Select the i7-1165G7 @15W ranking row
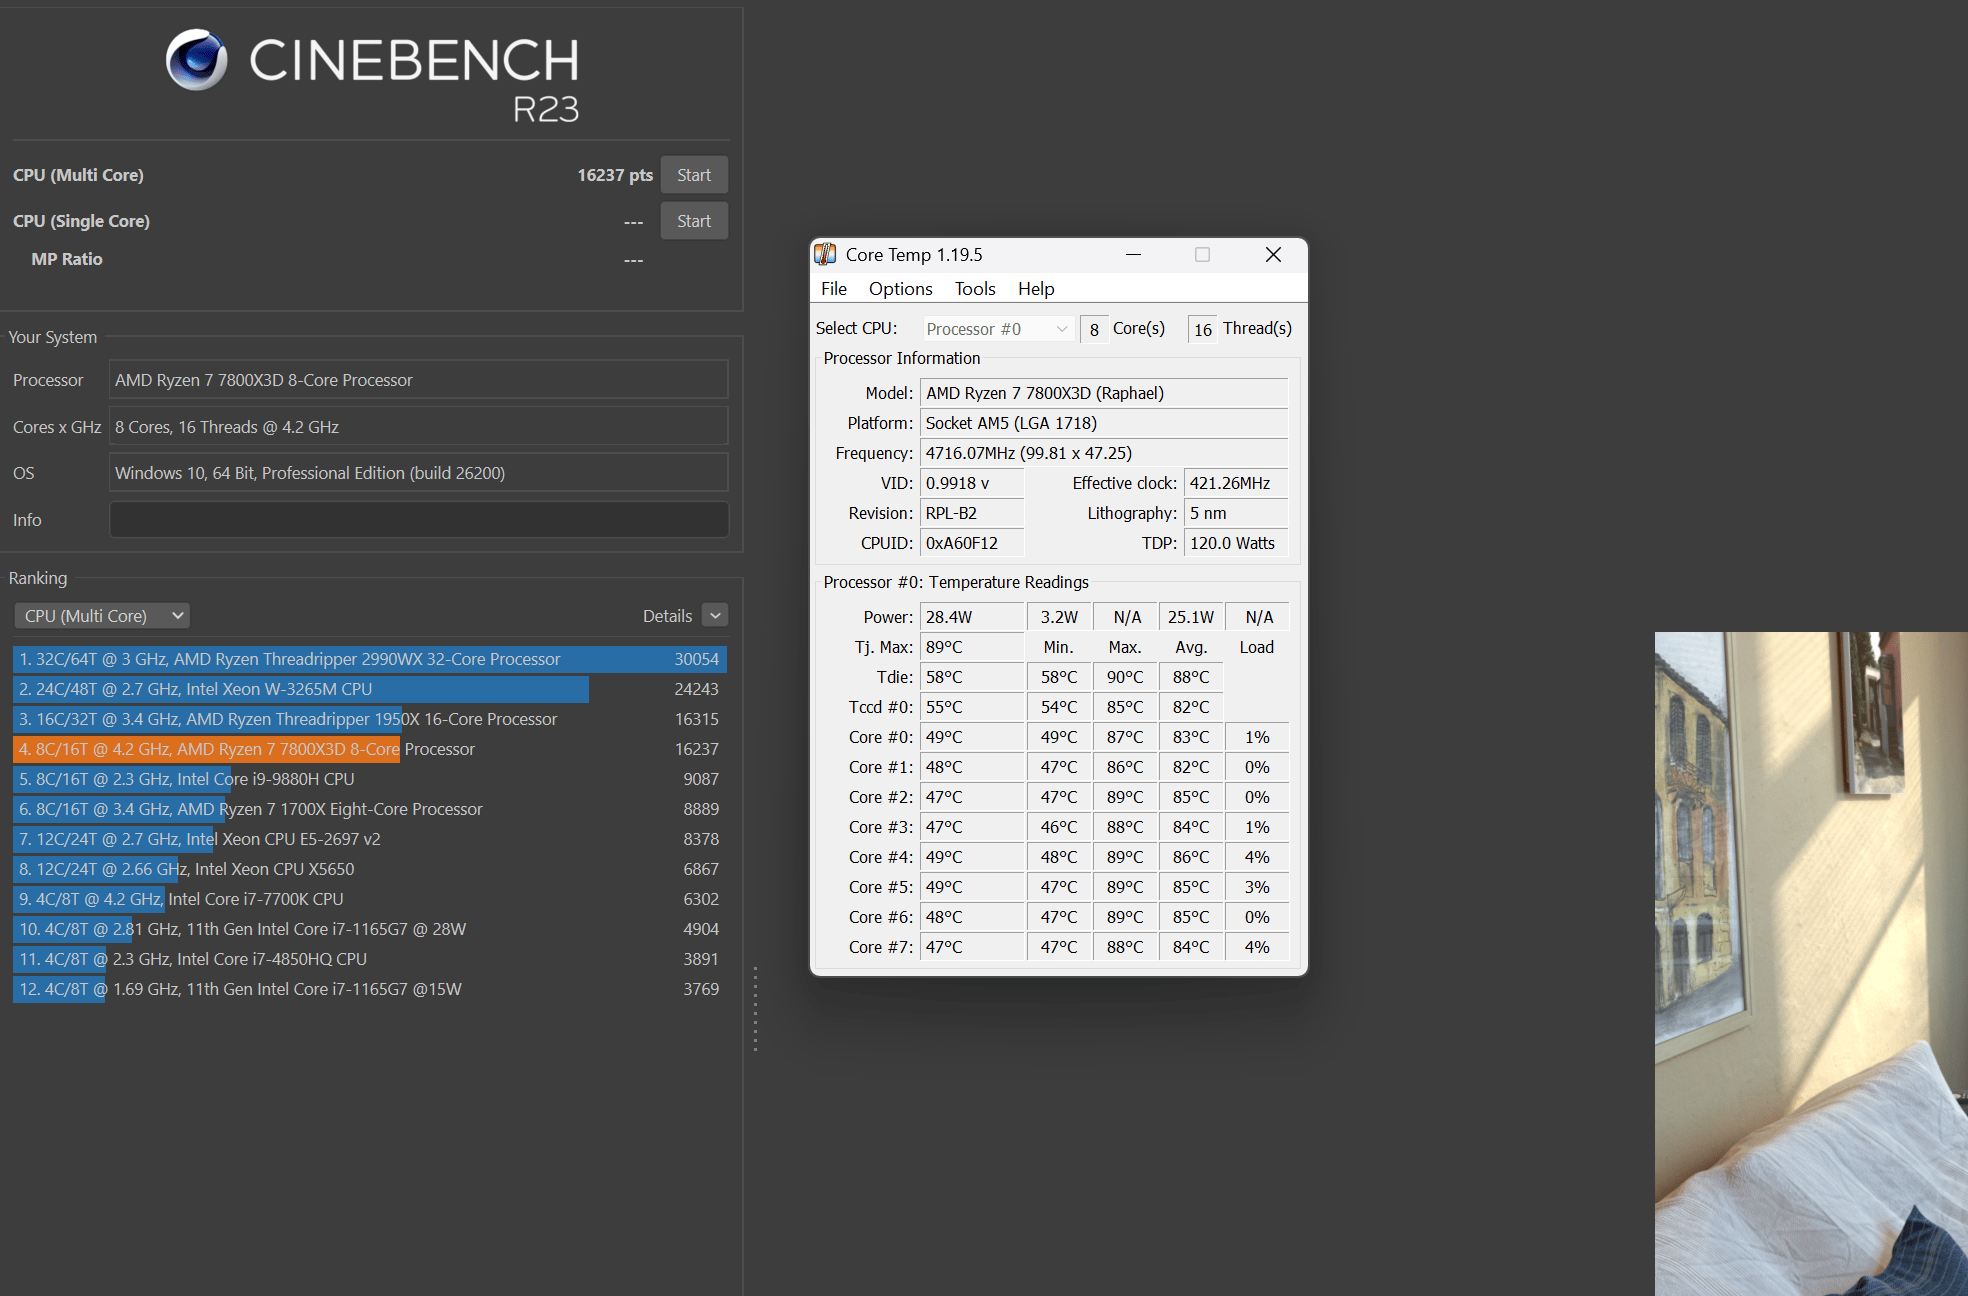1968x1296 pixels. [x=370, y=989]
